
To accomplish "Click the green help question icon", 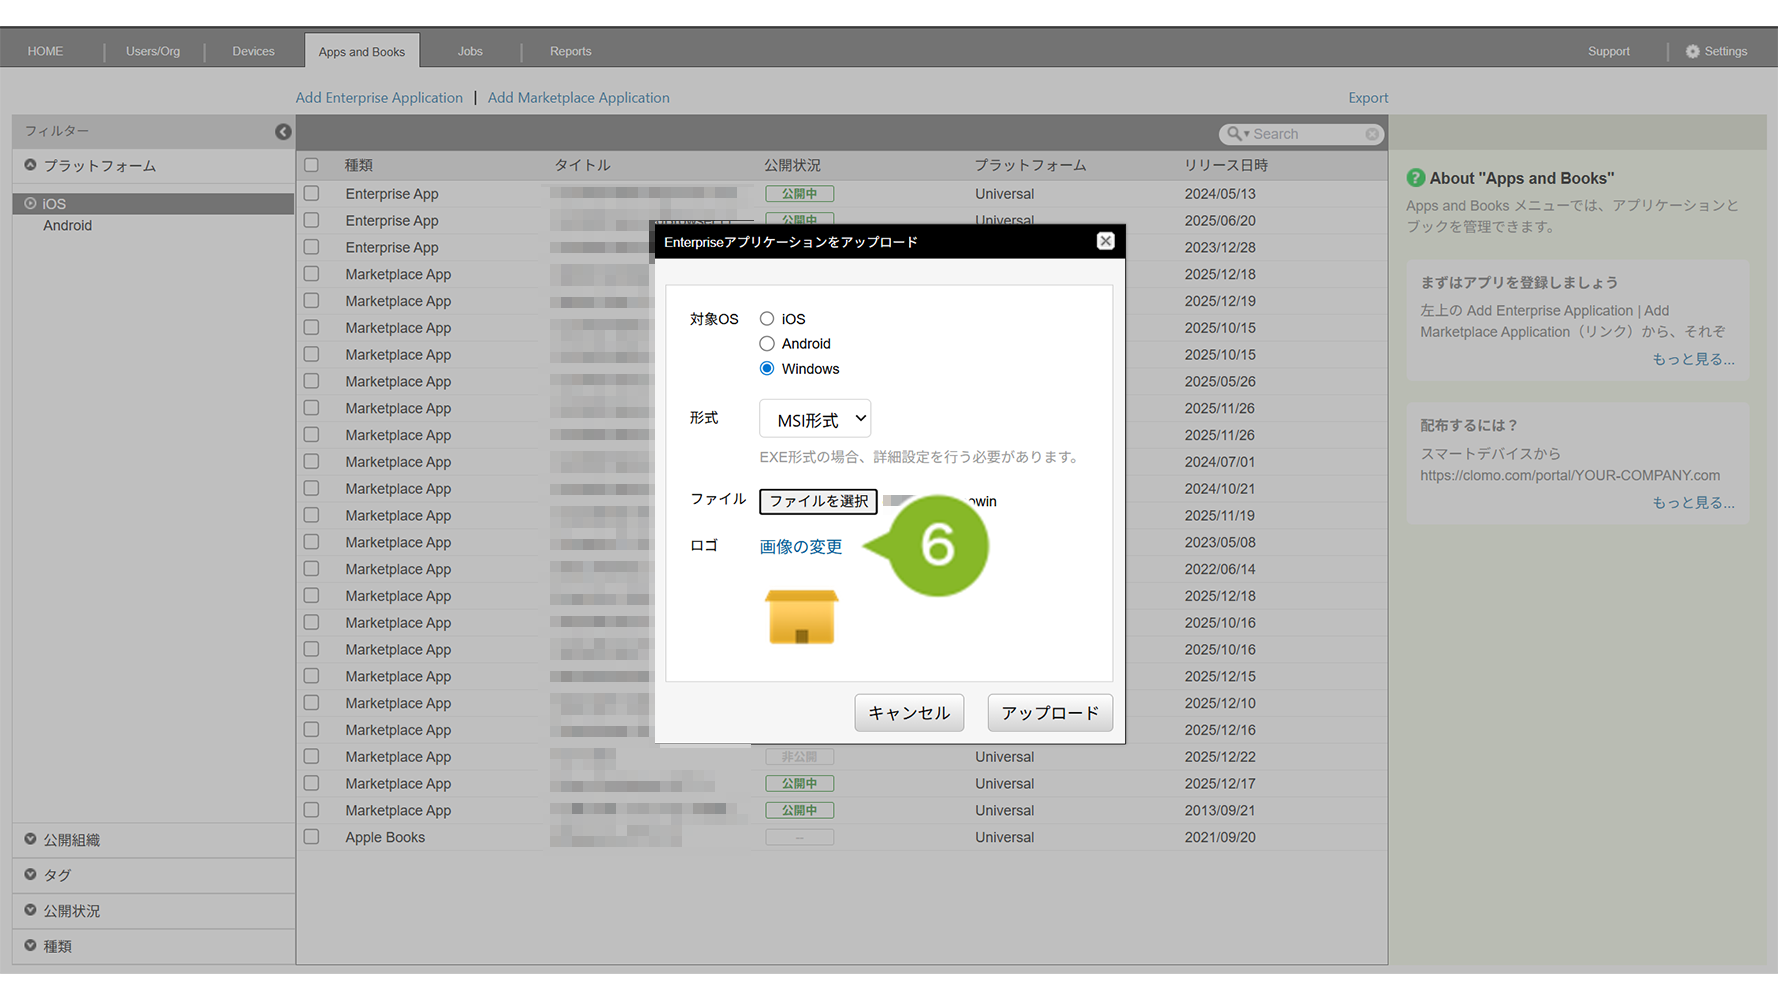I will point(1415,178).
